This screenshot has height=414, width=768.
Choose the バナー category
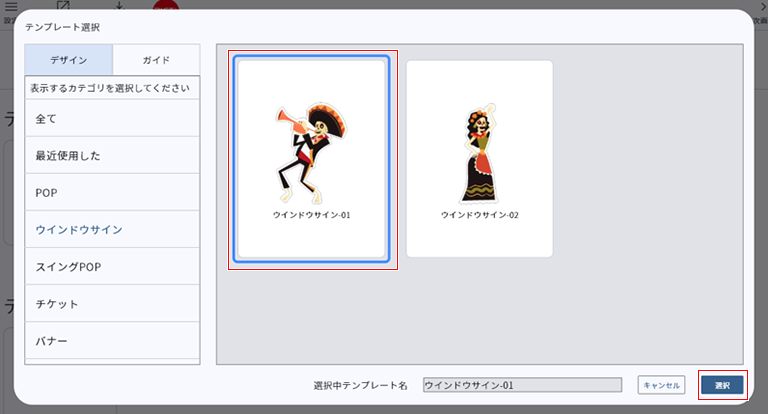(112, 340)
